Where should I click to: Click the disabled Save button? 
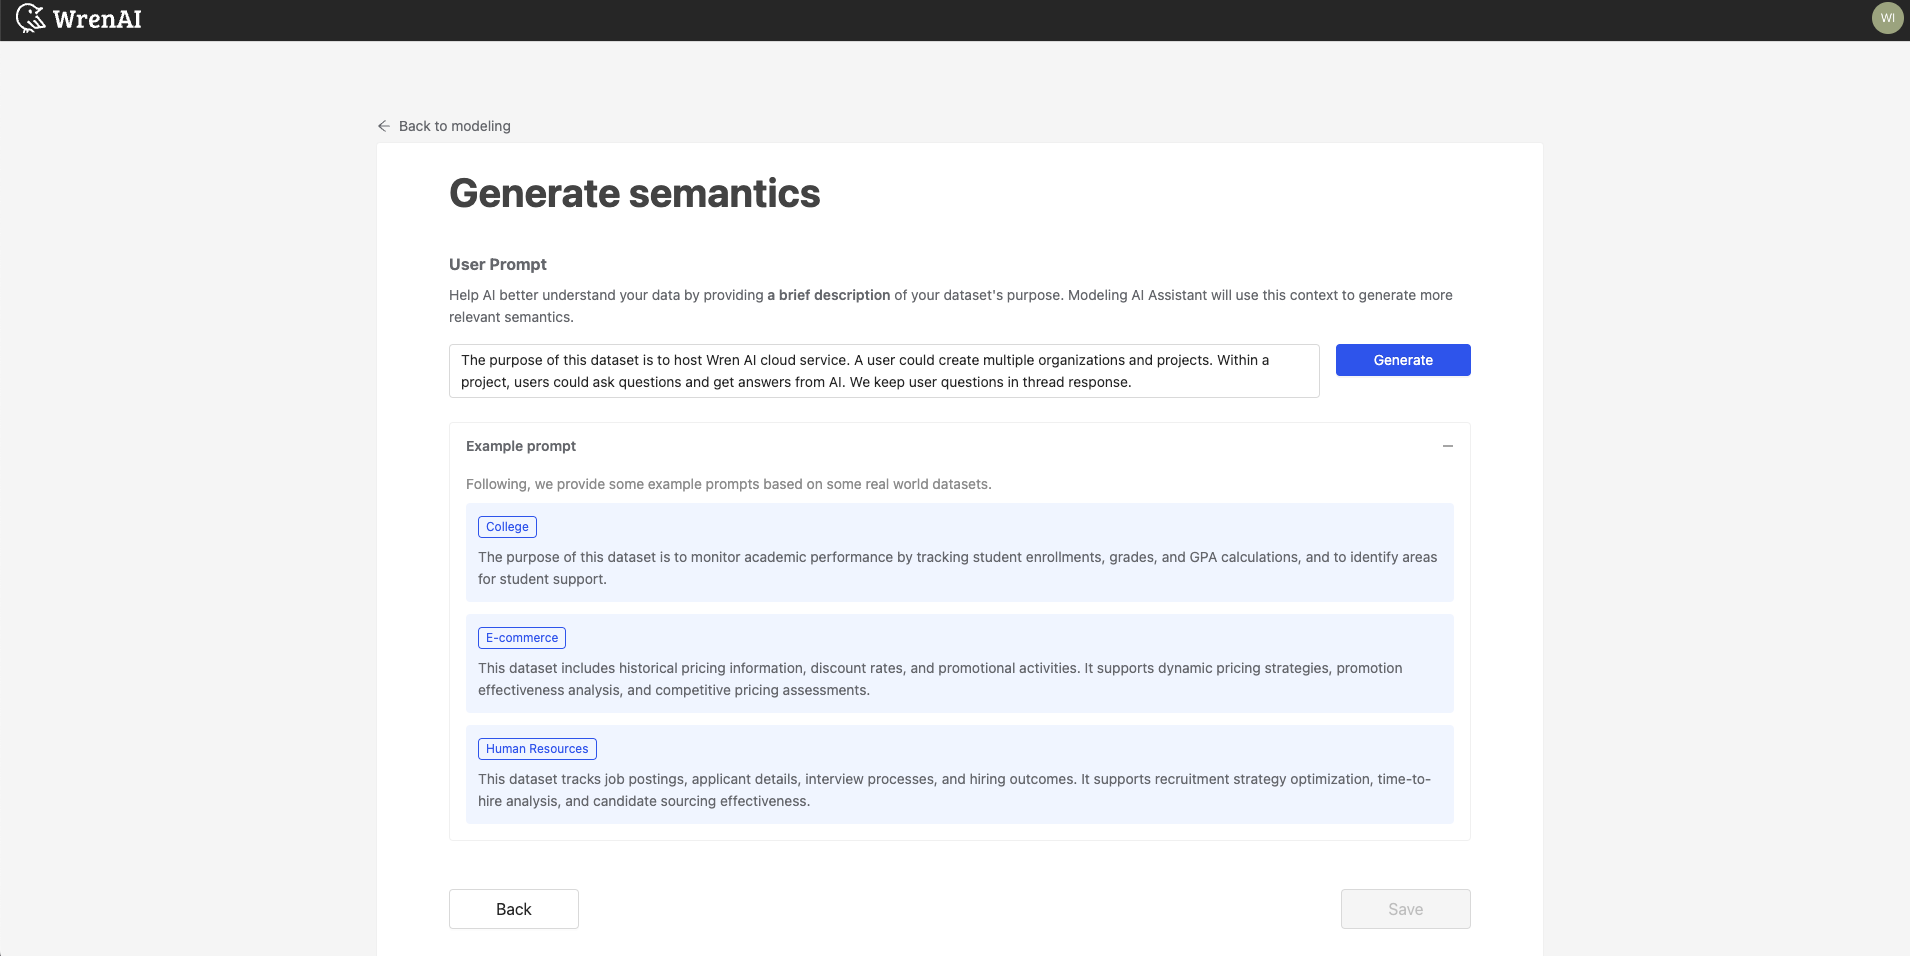click(1405, 909)
